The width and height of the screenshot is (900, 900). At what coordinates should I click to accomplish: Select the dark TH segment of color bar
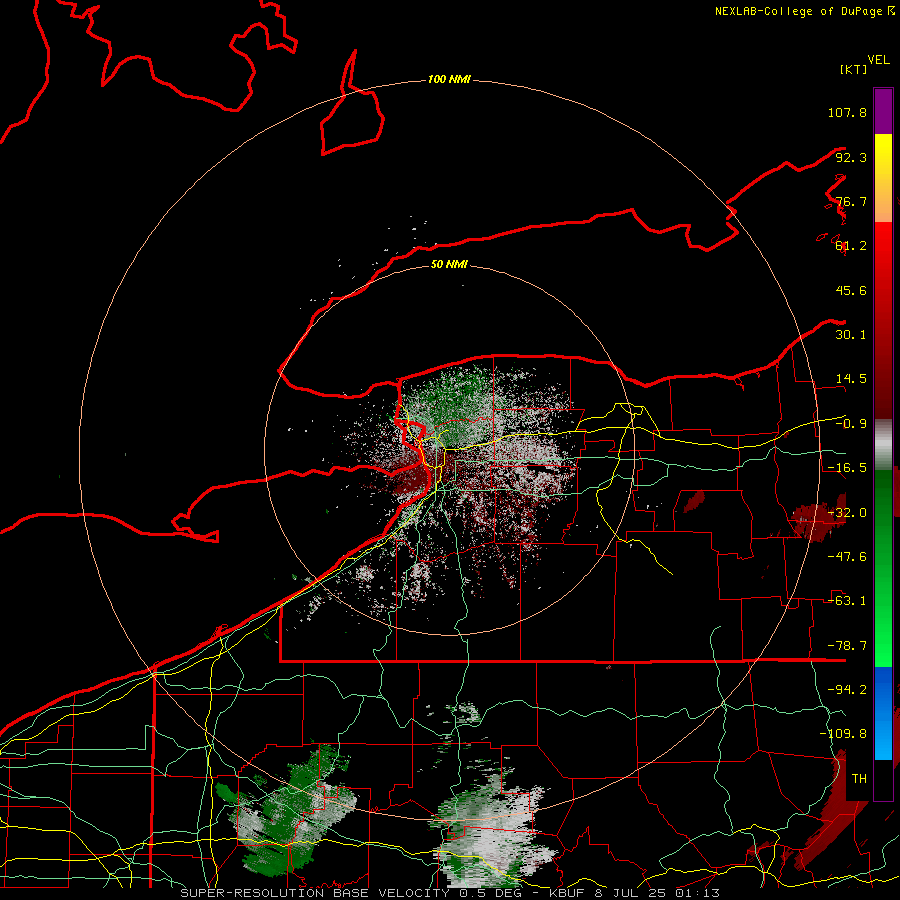click(883, 780)
